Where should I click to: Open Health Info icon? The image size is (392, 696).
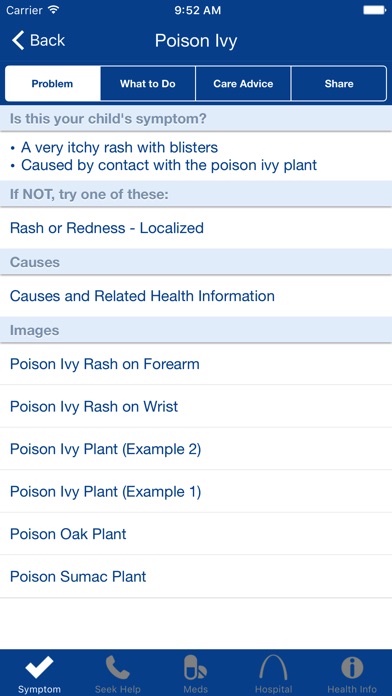(352, 668)
